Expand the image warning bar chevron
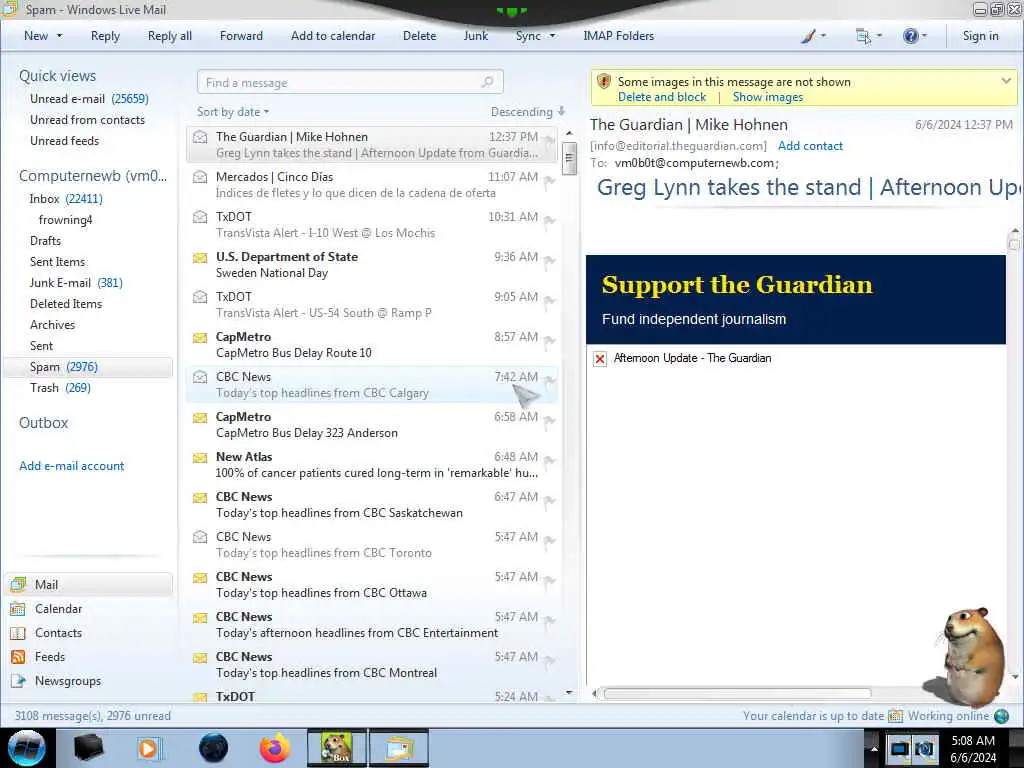The image size is (1024, 768). (1006, 81)
